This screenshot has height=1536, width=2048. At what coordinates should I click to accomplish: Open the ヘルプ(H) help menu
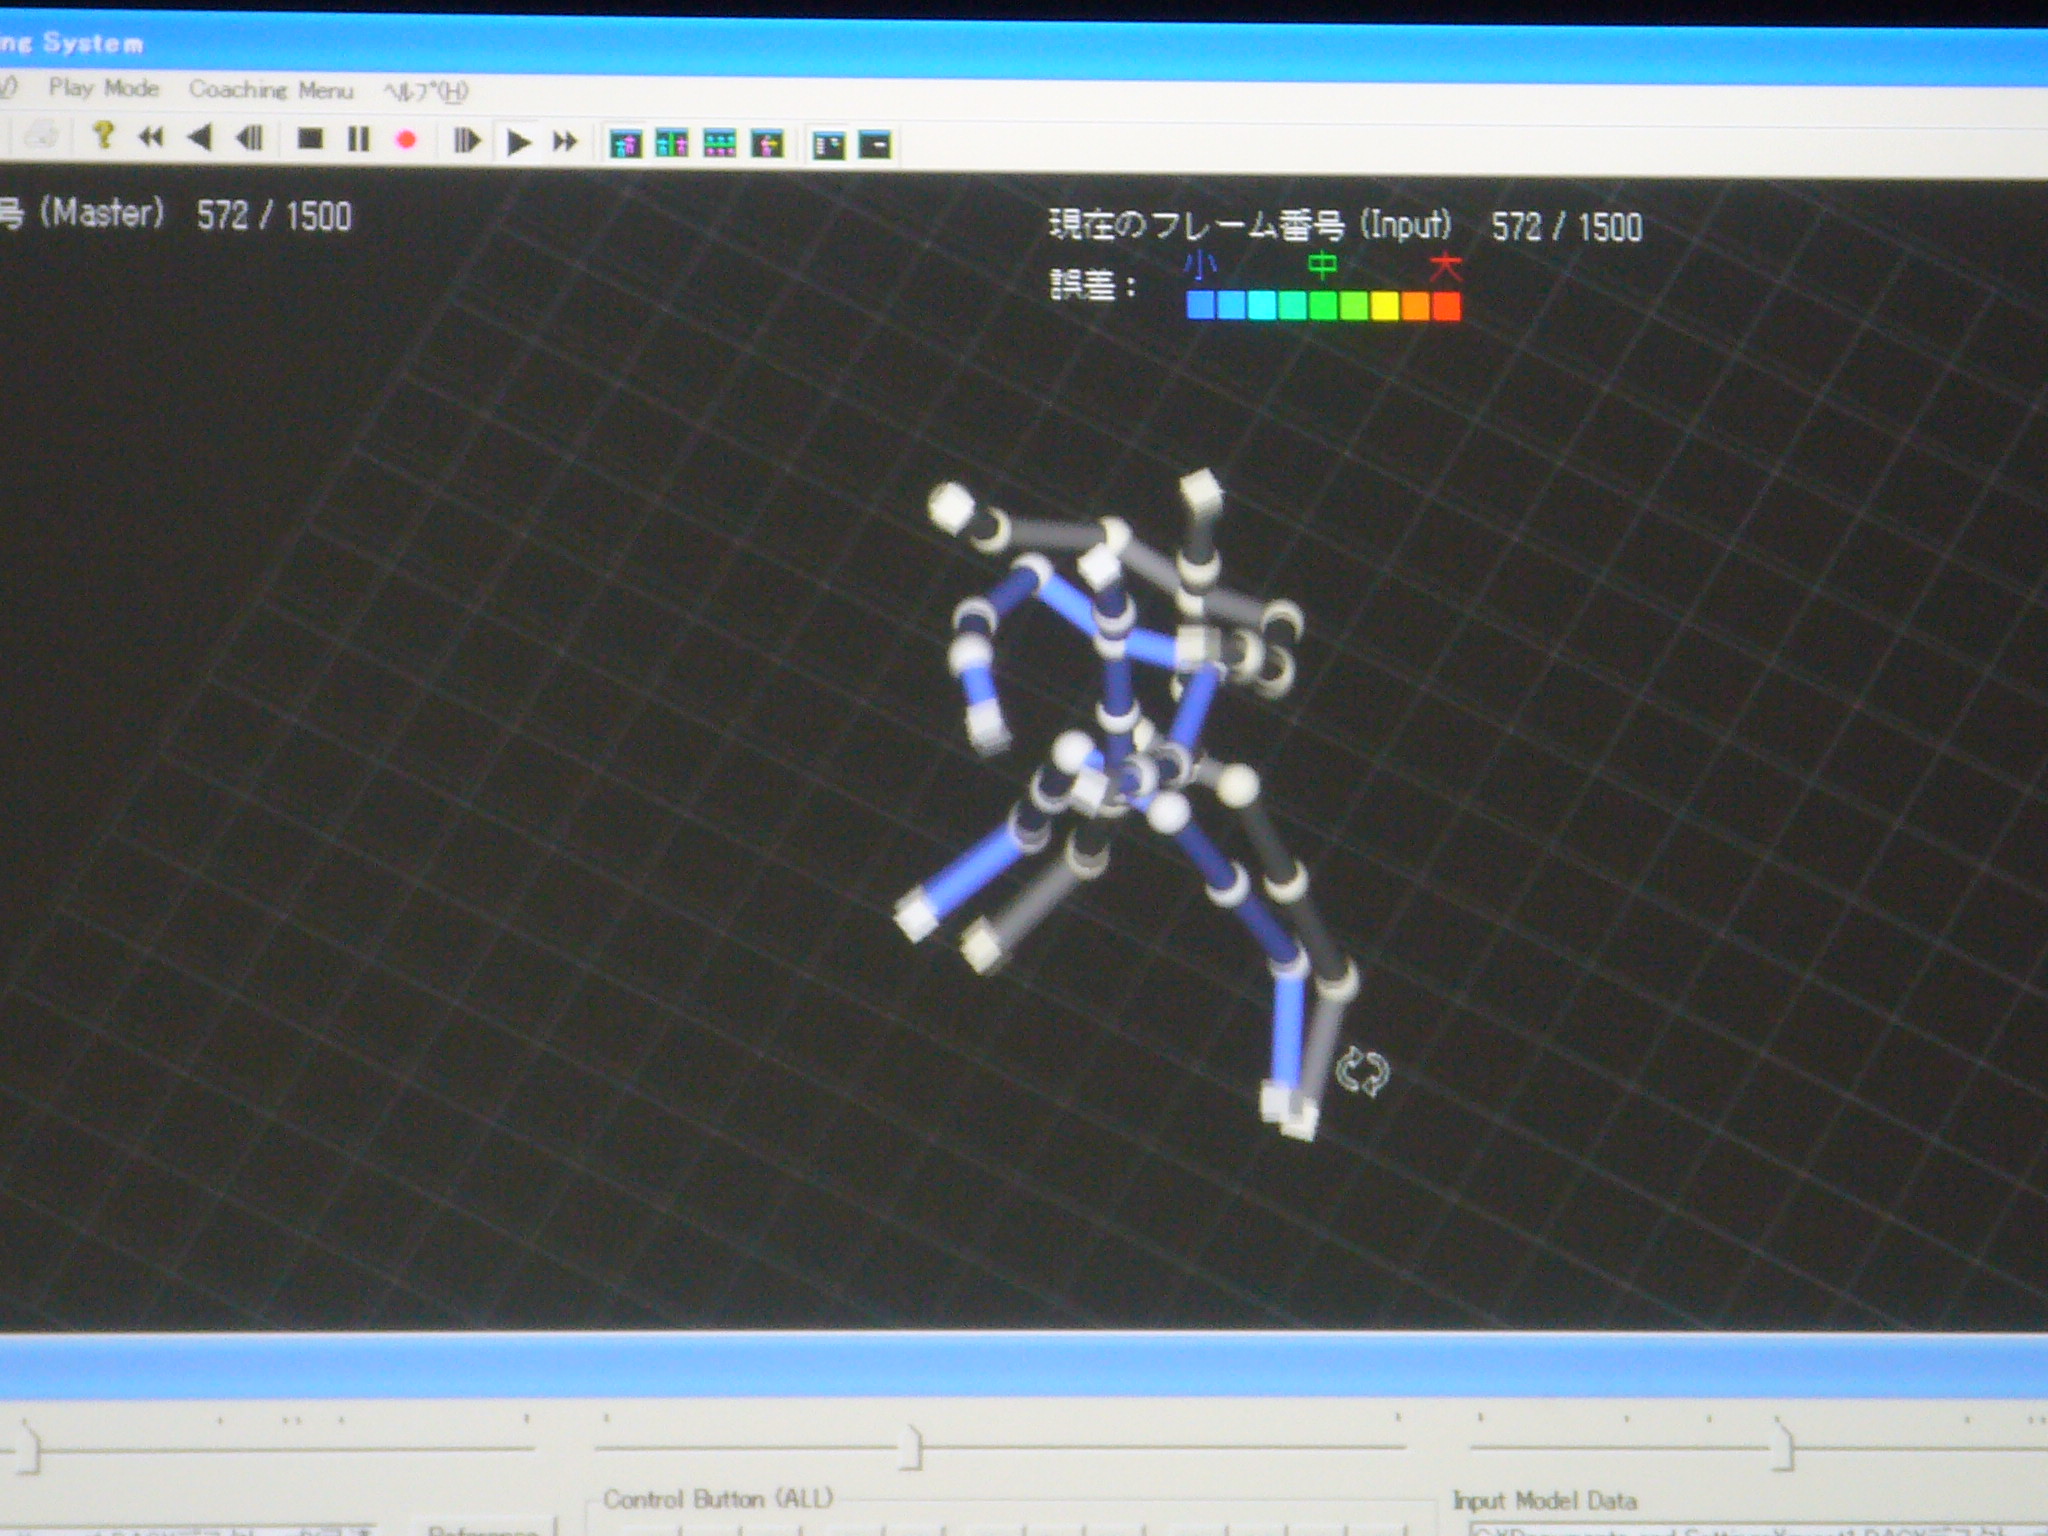(x=426, y=92)
